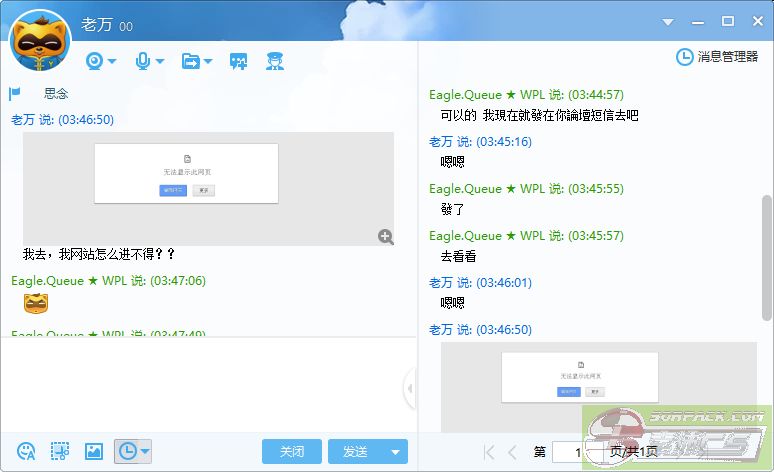Open history panel screenshot thumbnail
Screen dimensions: 774x472
click(598, 388)
